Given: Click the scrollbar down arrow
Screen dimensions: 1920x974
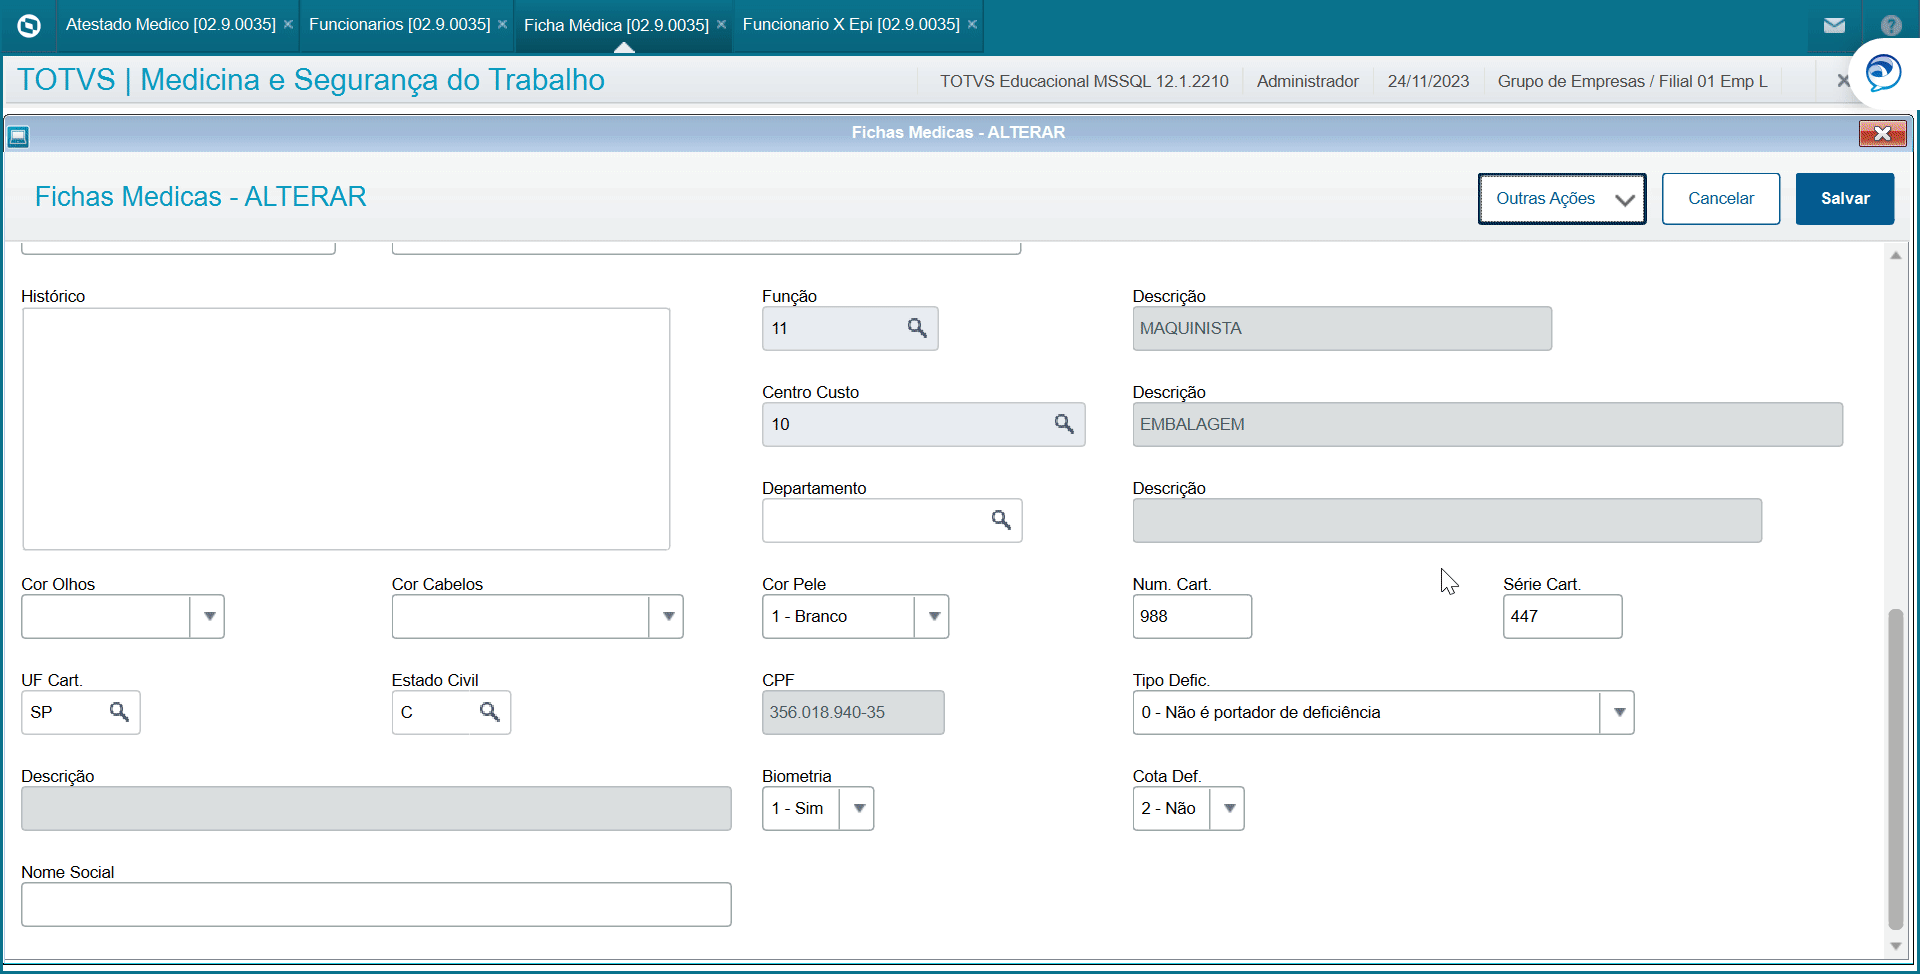Looking at the screenshot, I should (1895, 946).
